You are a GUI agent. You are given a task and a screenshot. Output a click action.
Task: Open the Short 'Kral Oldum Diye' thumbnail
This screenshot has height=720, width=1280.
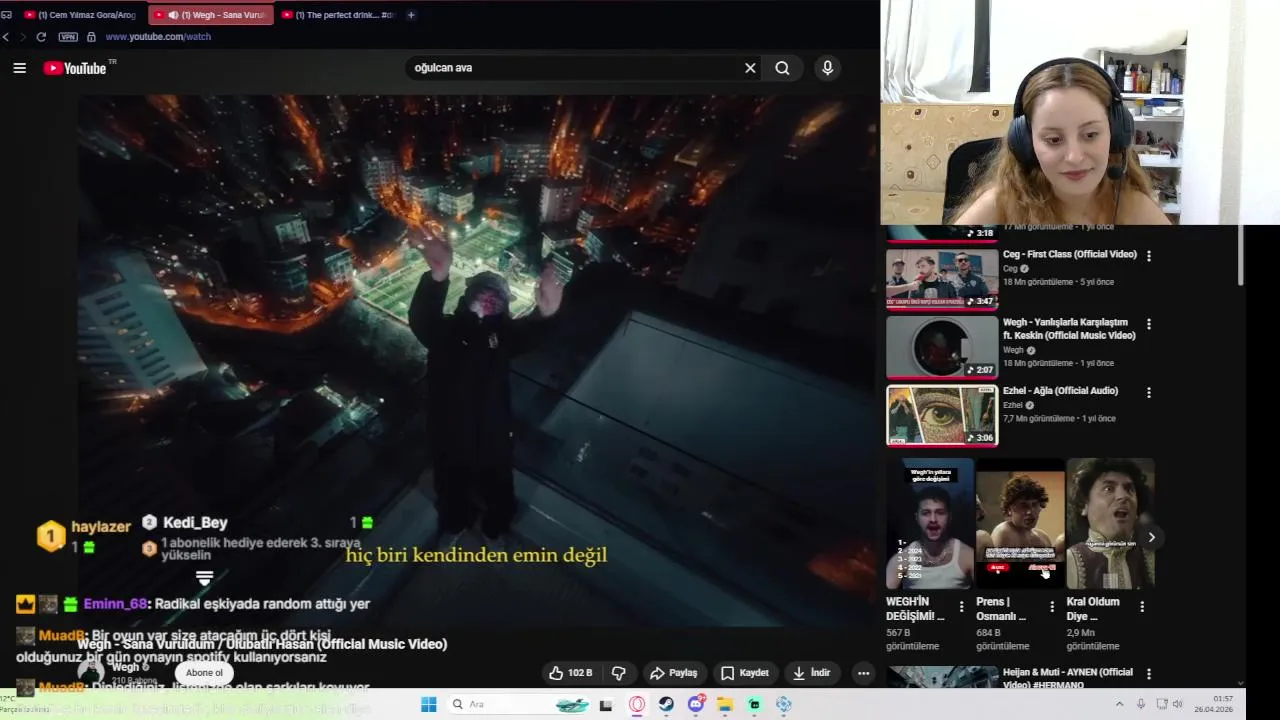pos(1110,524)
